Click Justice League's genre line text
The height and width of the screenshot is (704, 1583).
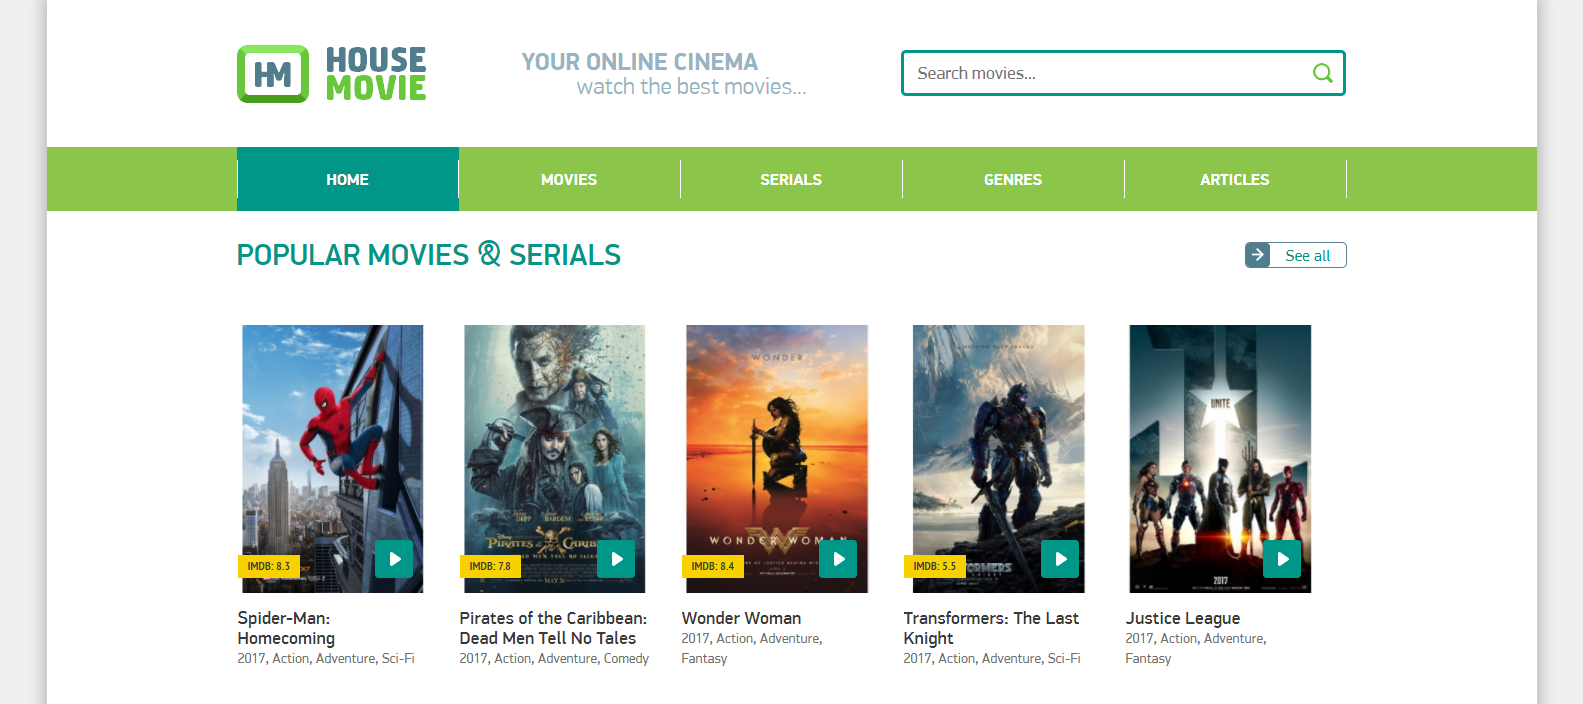click(x=1196, y=648)
